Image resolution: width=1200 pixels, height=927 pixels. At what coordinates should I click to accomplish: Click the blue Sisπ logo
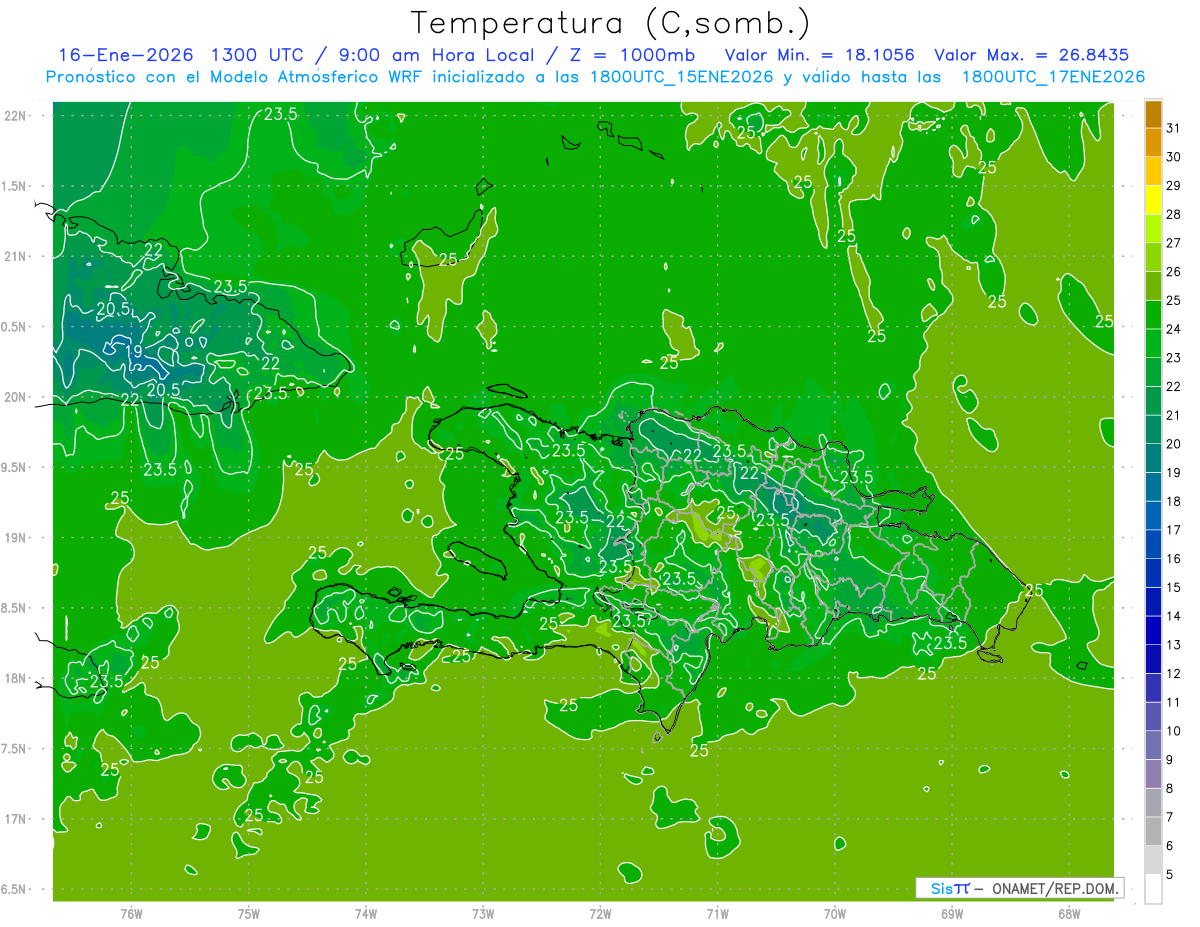click(949, 888)
